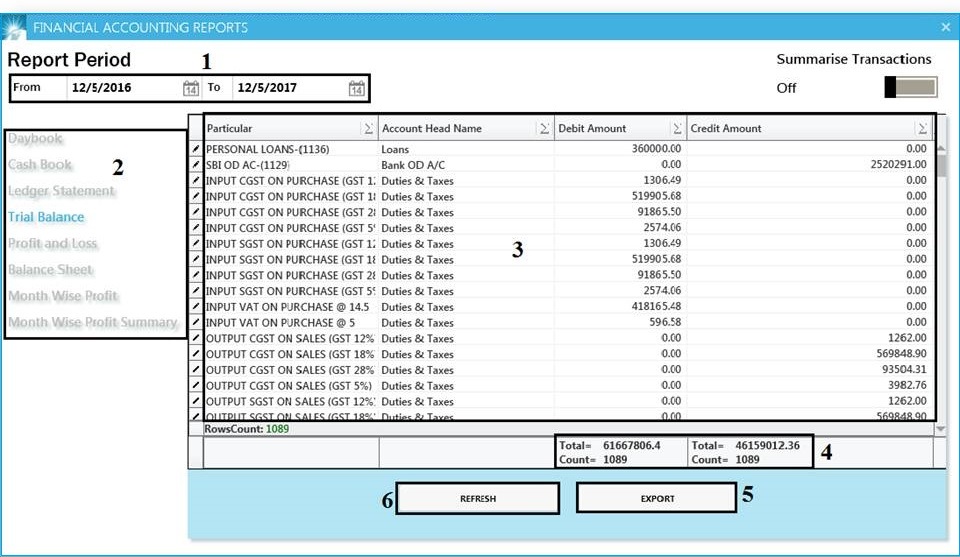
Task: Open the Profit and Loss report
Action: (53, 244)
